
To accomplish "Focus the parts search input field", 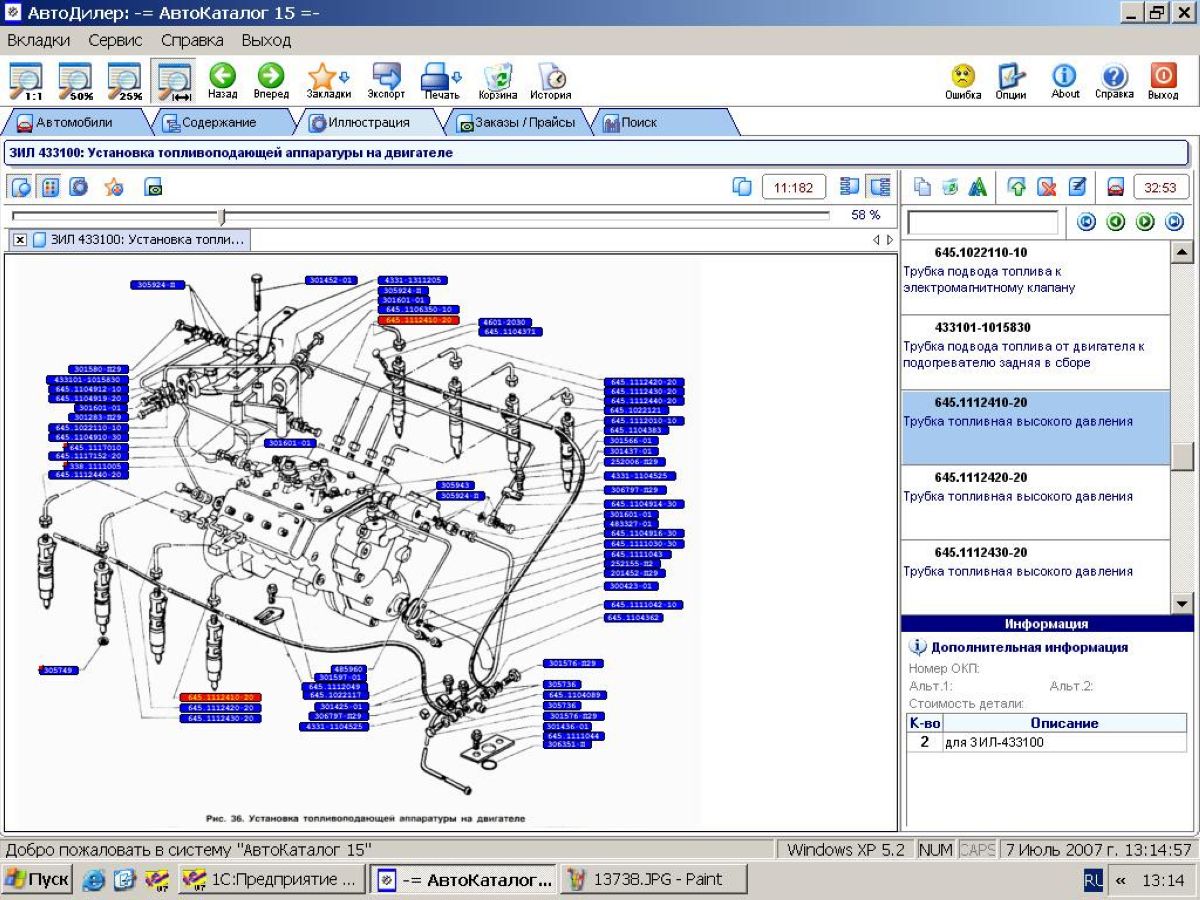I will [x=982, y=222].
